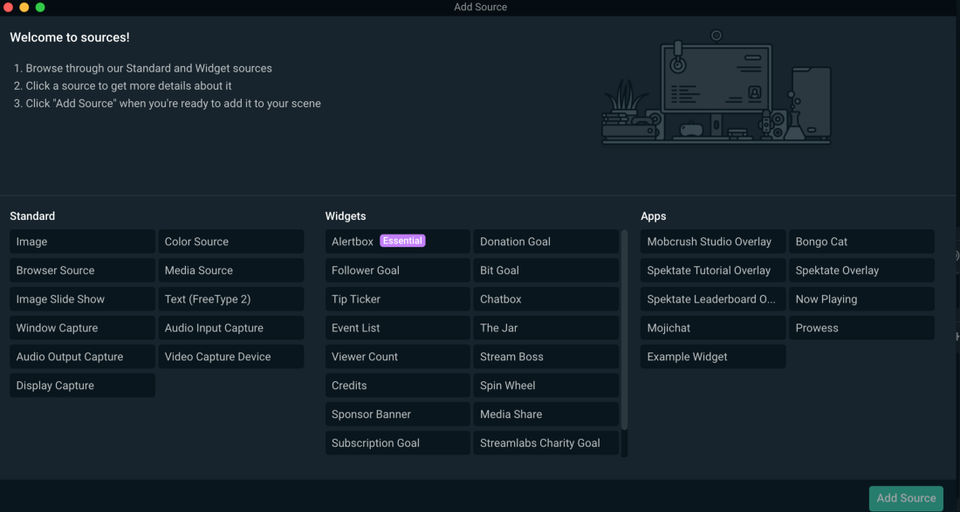Pick the Event List widget
The width and height of the screenshot is (960, 512).
pyautogui.click(x=397, y=328)
